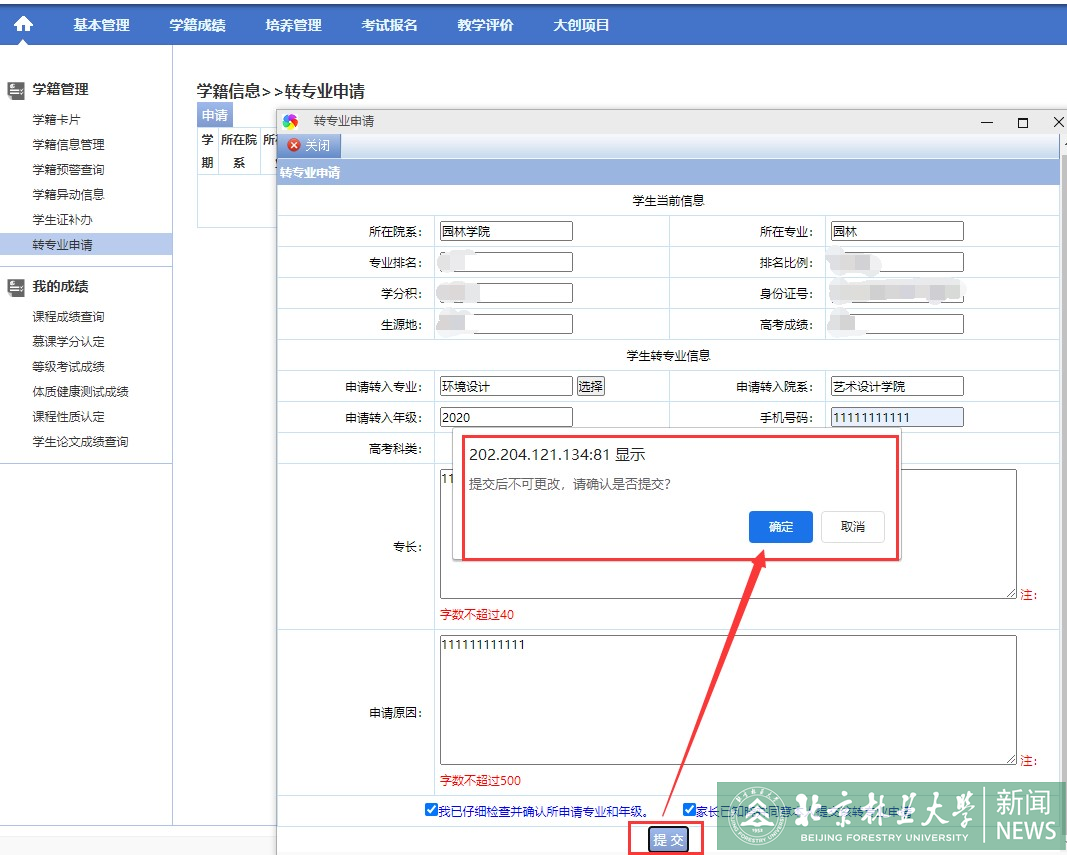Click the home icon in navigation bar
This screenshot has width=1067, height=855.
click(23, 25)
